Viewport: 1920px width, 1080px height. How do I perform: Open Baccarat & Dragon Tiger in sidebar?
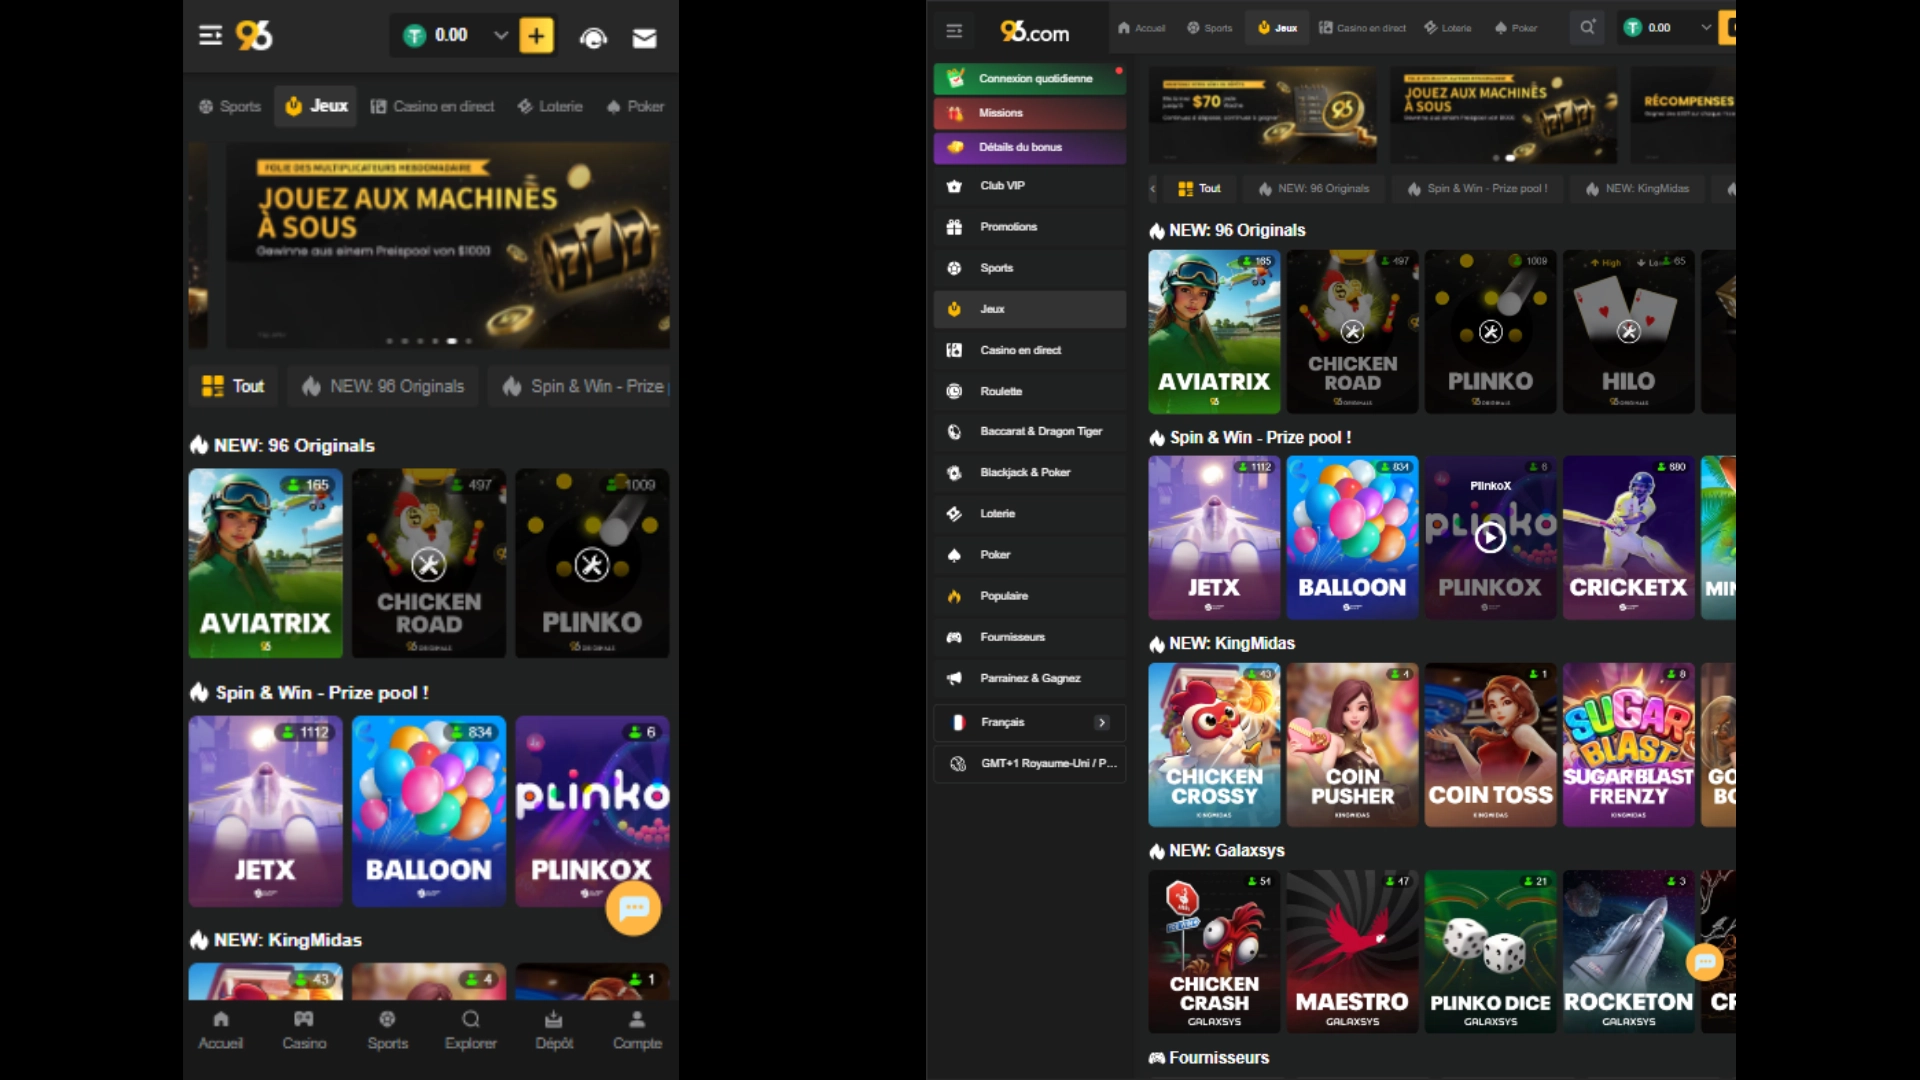click(1030, 432)
